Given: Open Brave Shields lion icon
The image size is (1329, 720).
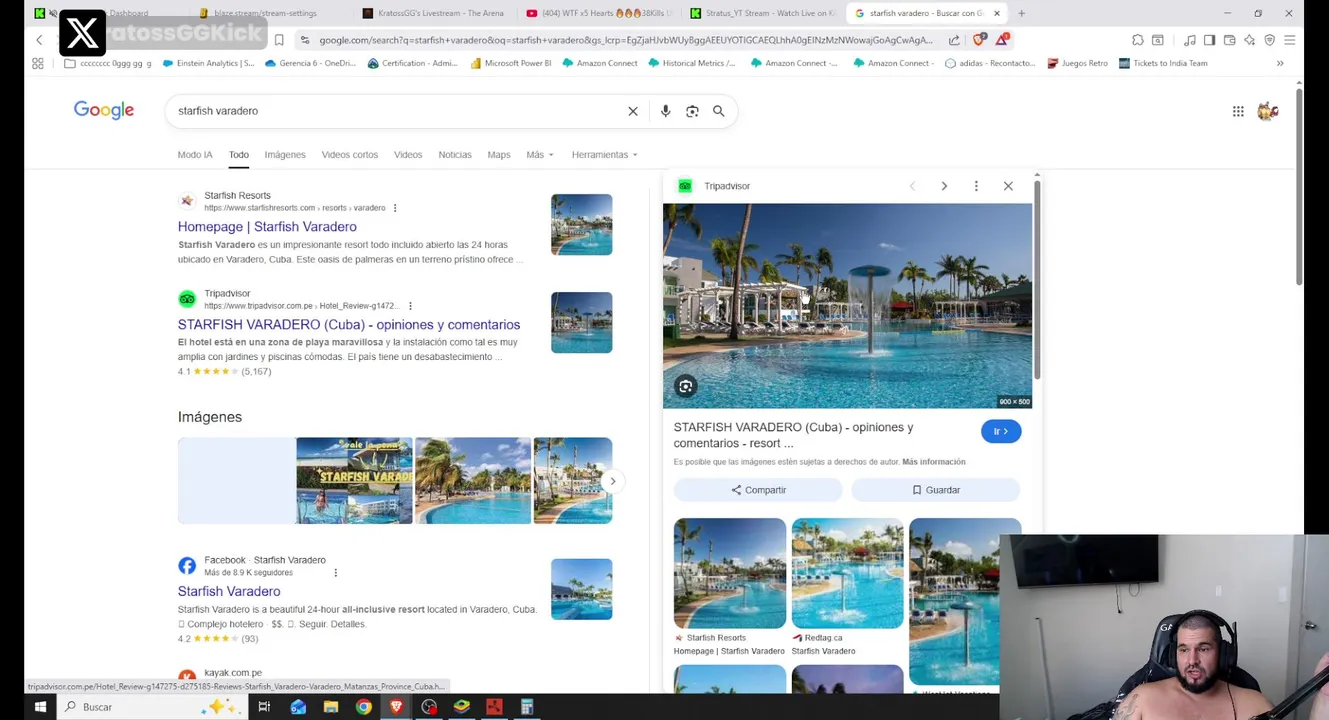Looking at the screenshot, I should tap(979, 40).
